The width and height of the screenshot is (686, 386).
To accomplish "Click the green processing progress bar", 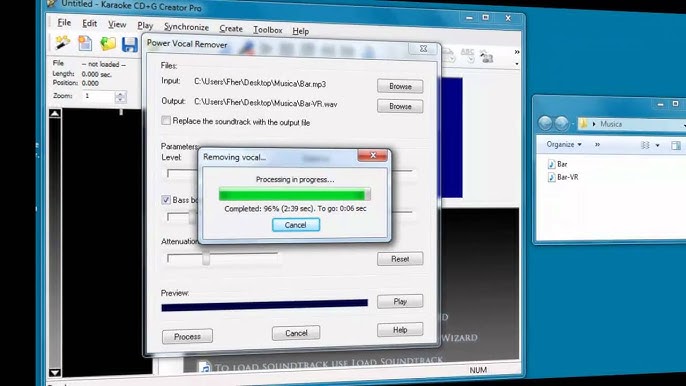I will 294,194.
